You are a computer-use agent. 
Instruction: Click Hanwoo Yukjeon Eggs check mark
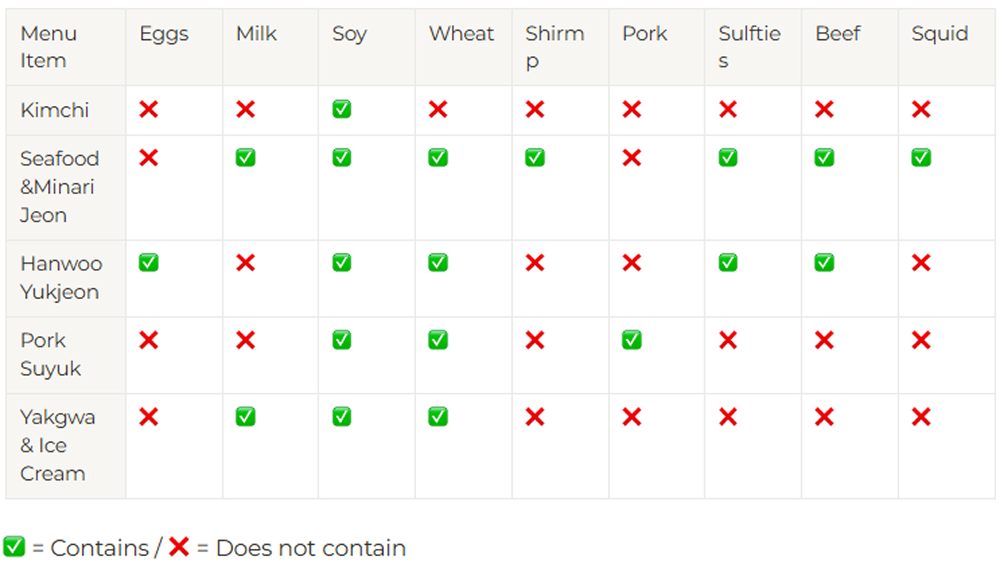(148, 263)
